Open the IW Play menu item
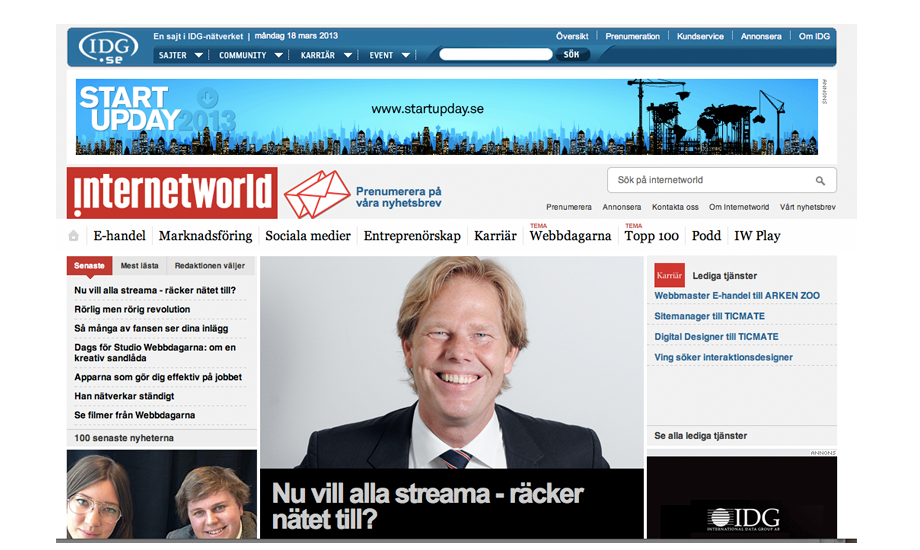This screenshot has width=920, height=550. [757, 236]
